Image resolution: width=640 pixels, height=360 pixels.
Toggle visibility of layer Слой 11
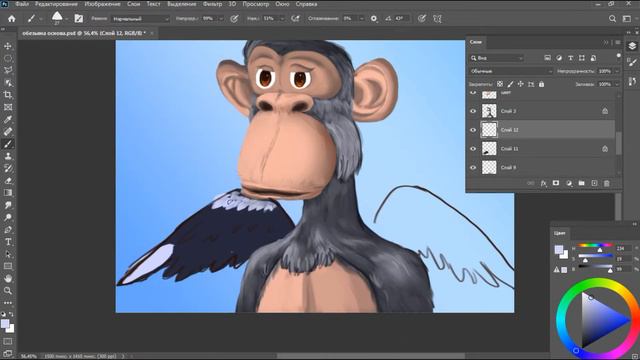click(x=473, y=149)
